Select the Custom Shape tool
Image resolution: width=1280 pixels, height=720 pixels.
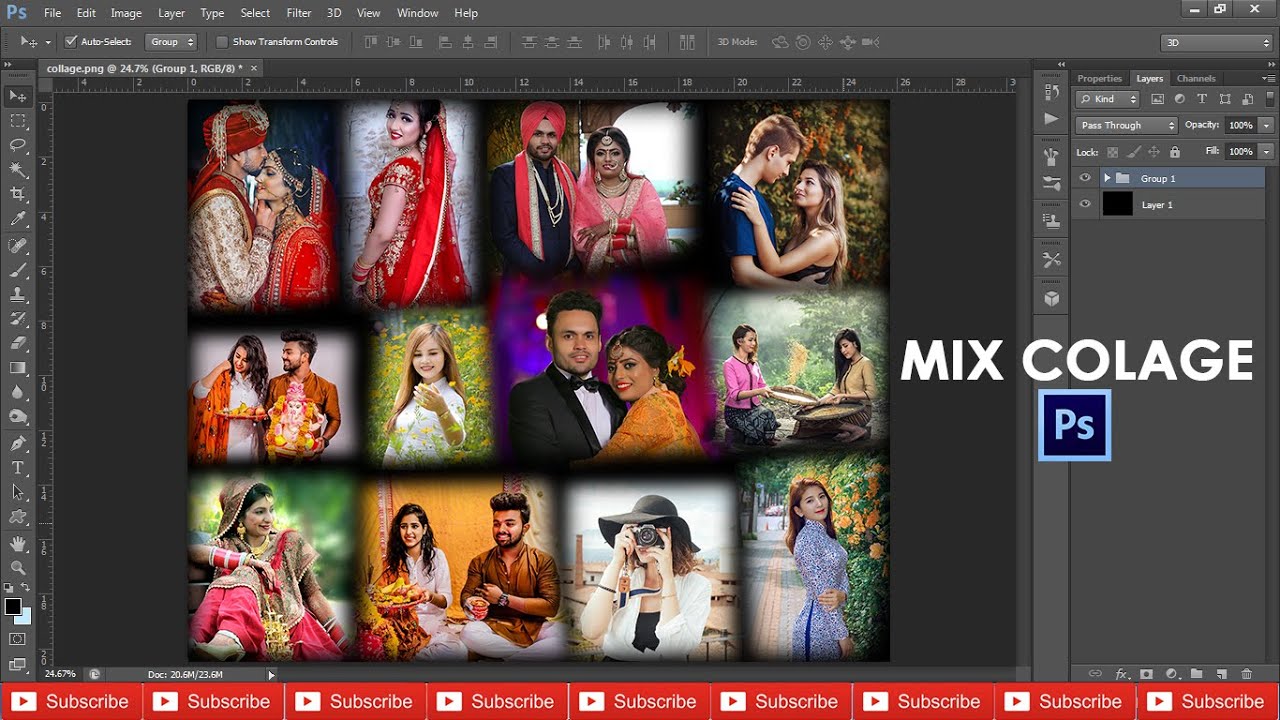[x=18, y=517]
